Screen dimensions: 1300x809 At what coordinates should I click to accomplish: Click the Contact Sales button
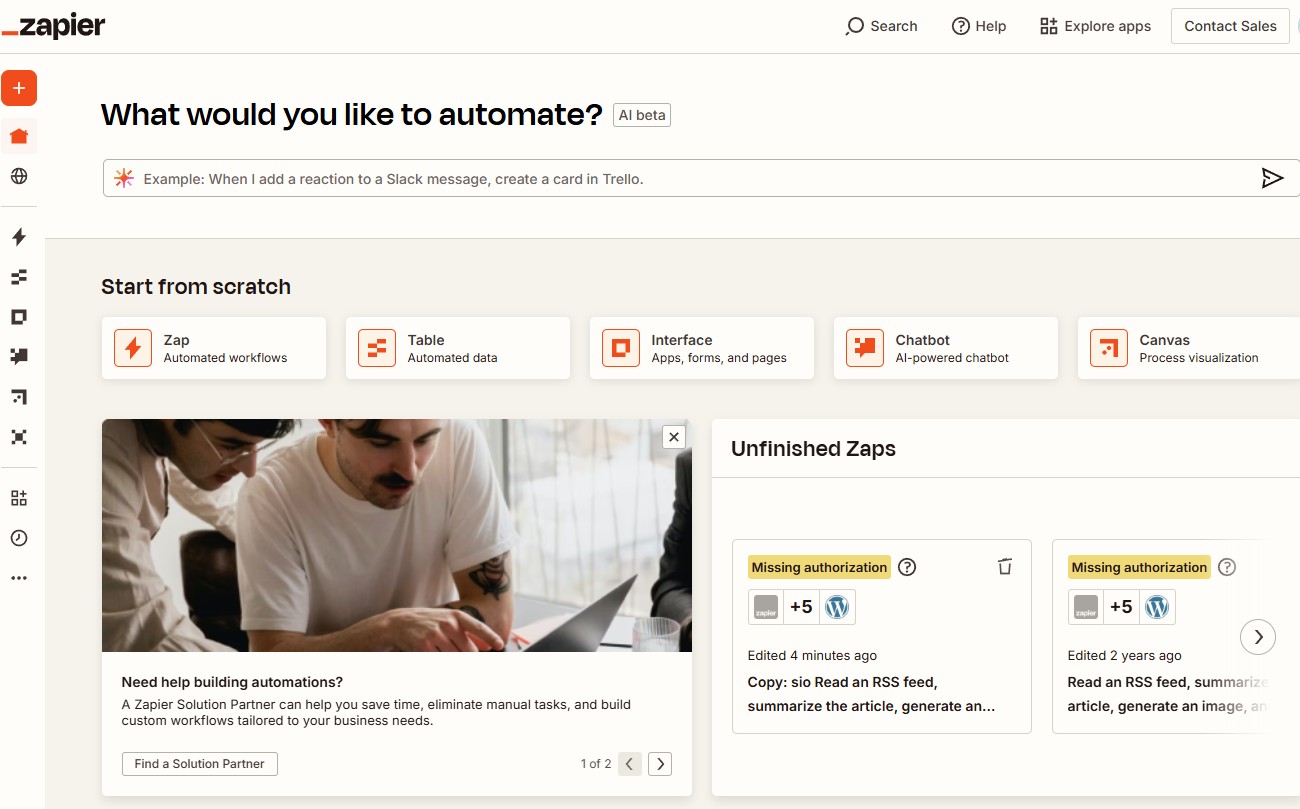(1229, 26)
